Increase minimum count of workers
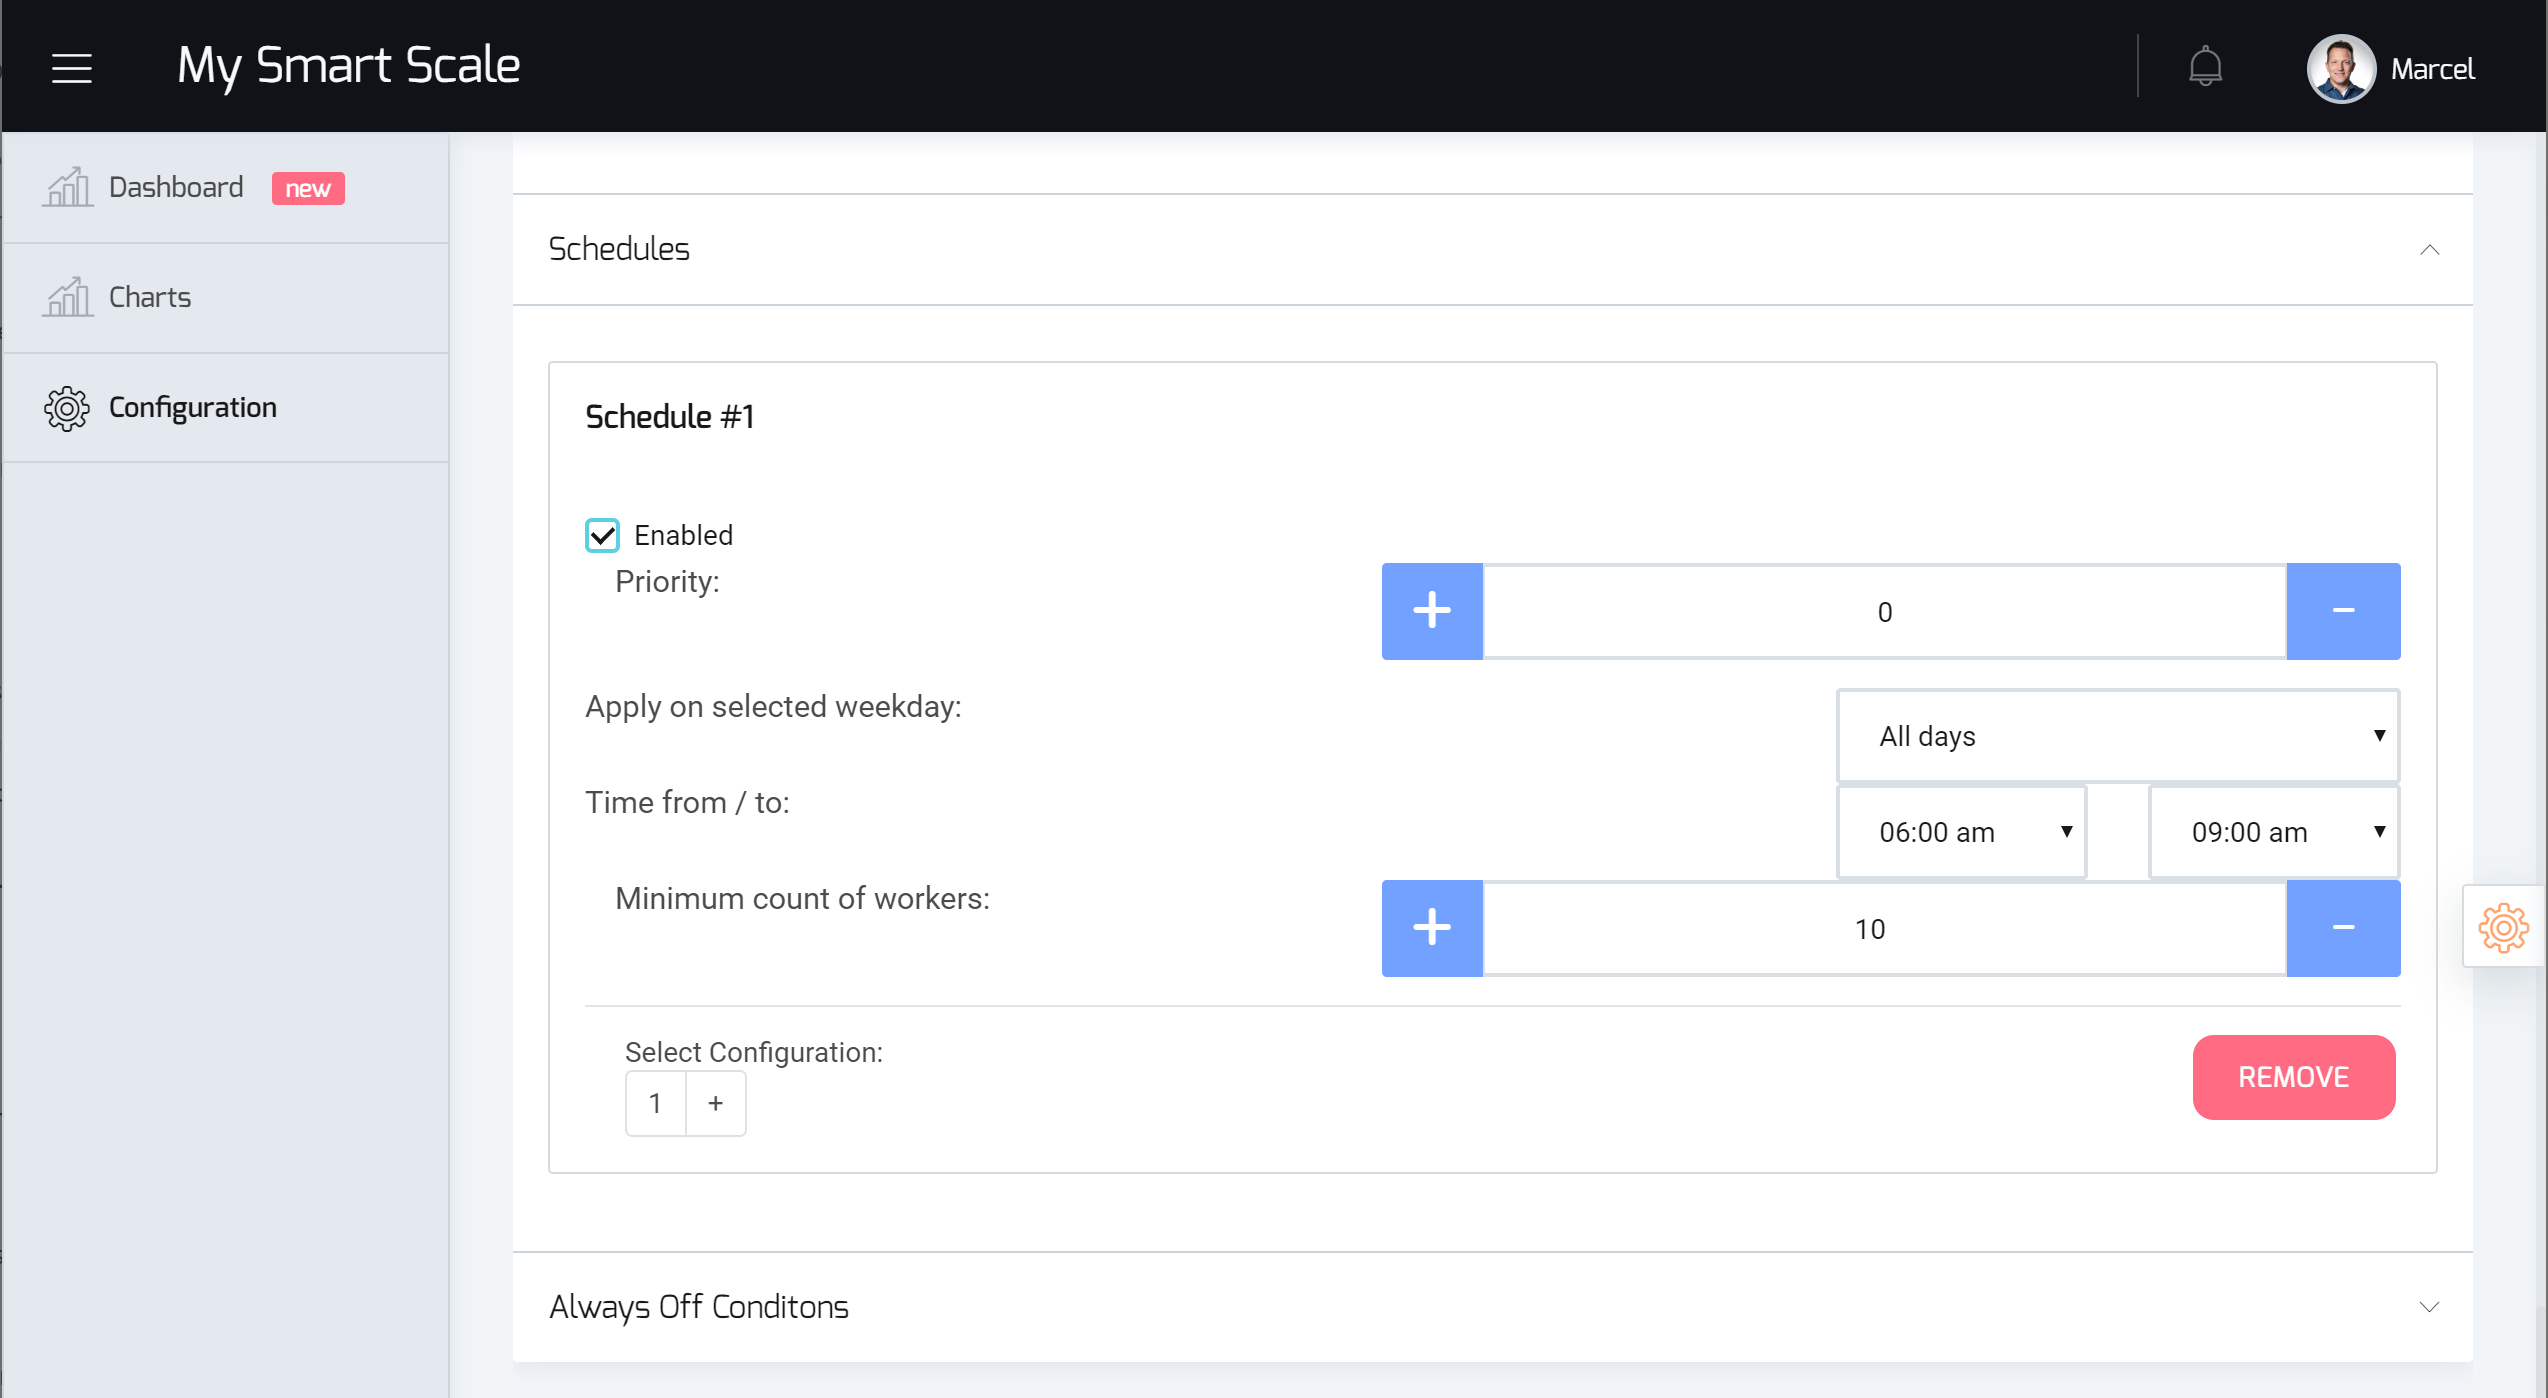Image resolution: width=2548 pixels, height=1398 pixels. click(1432, 928)
